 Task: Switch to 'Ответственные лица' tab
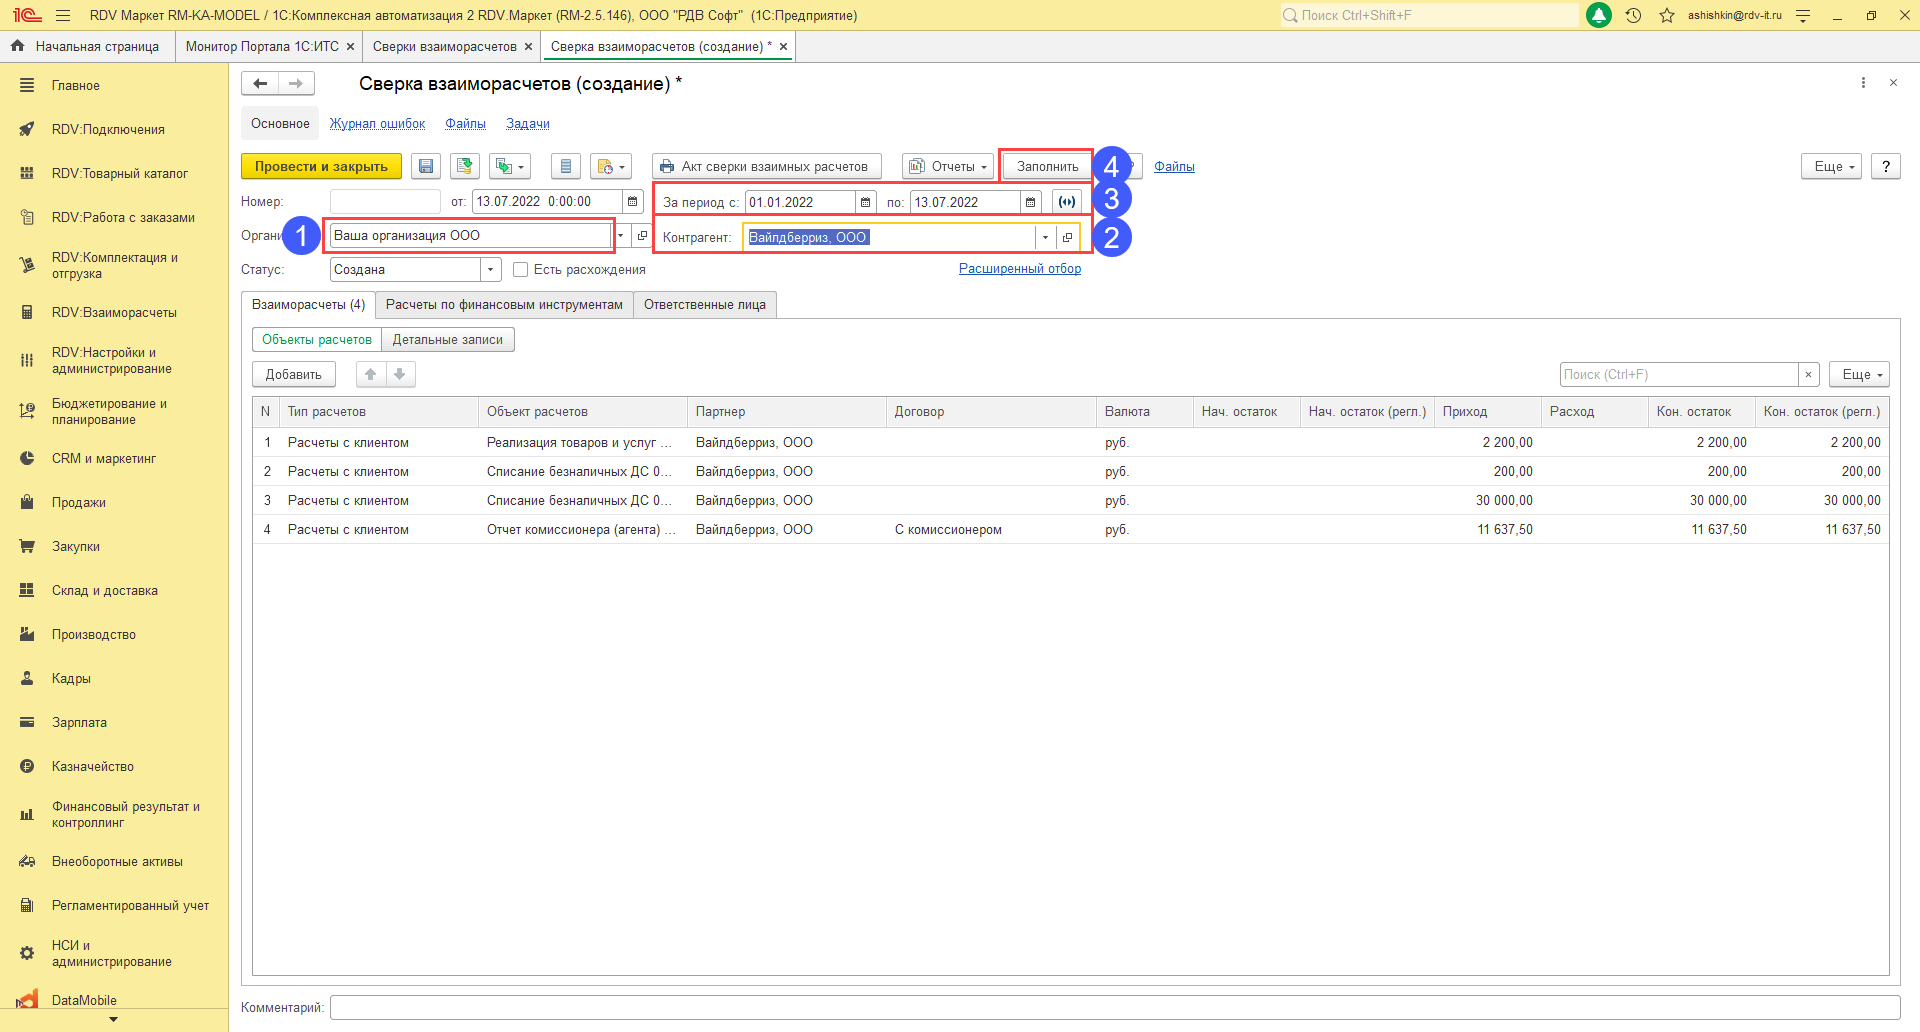704,305
